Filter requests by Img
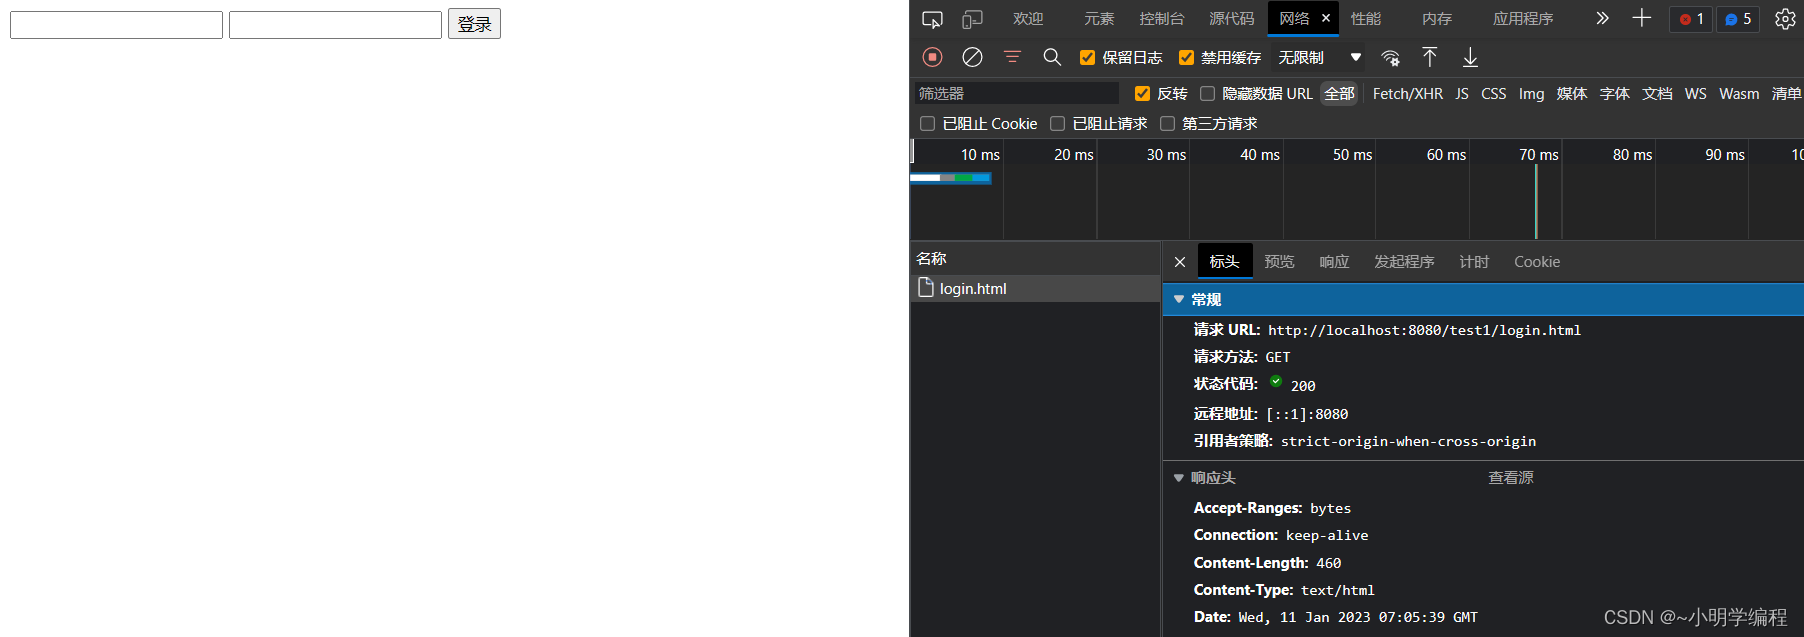The height and width of the screenshot is (637, 1804). [1531, 94]
